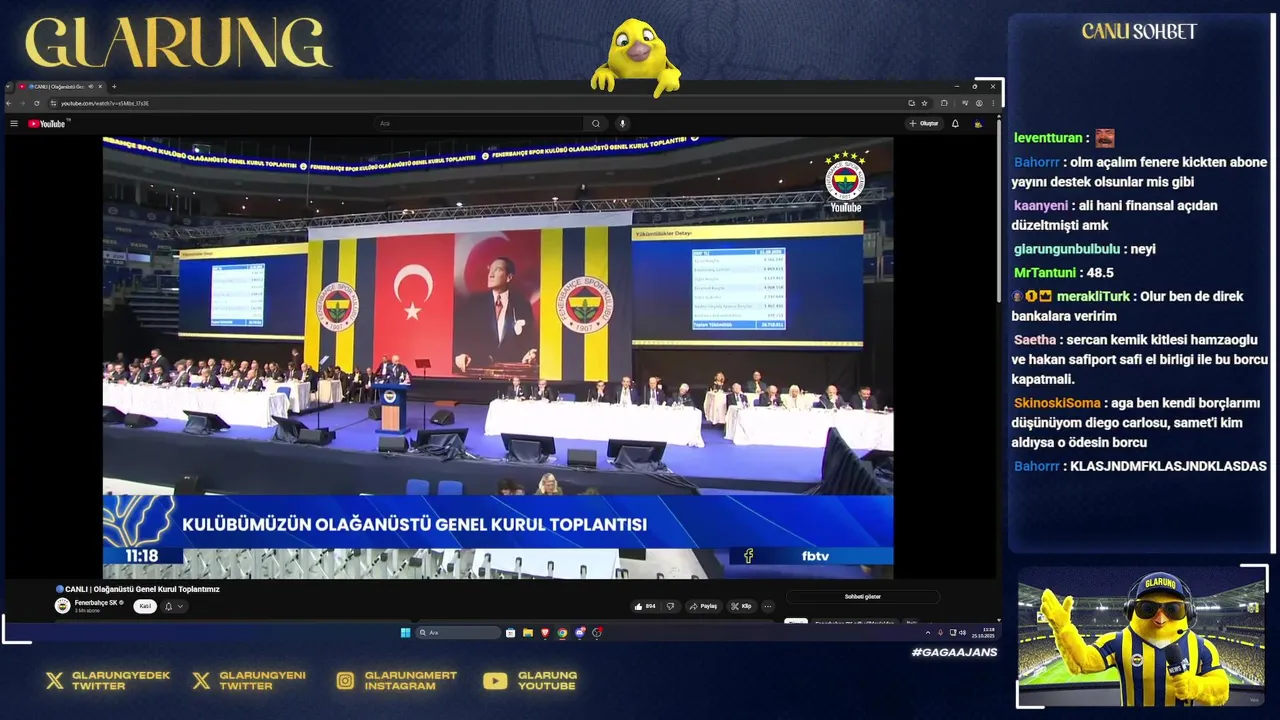This screenshot has height=720, width=1280.
Task: Create a clip with the Klip button
Action: click(741, 606)
